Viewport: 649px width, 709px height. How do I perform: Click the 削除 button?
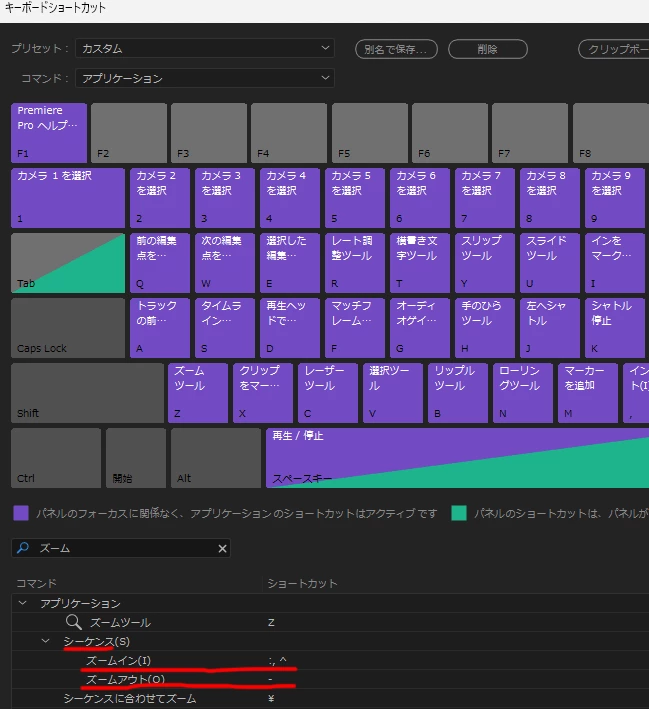point(488,49)
